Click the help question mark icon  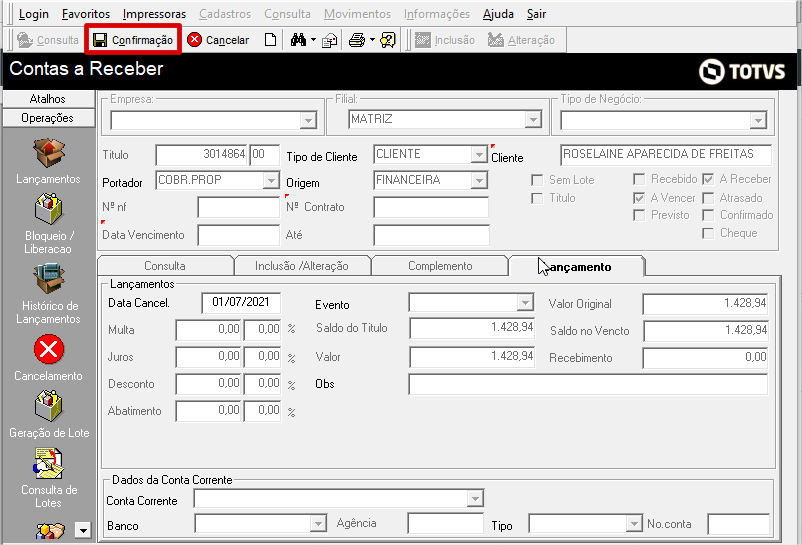[388, 40]
